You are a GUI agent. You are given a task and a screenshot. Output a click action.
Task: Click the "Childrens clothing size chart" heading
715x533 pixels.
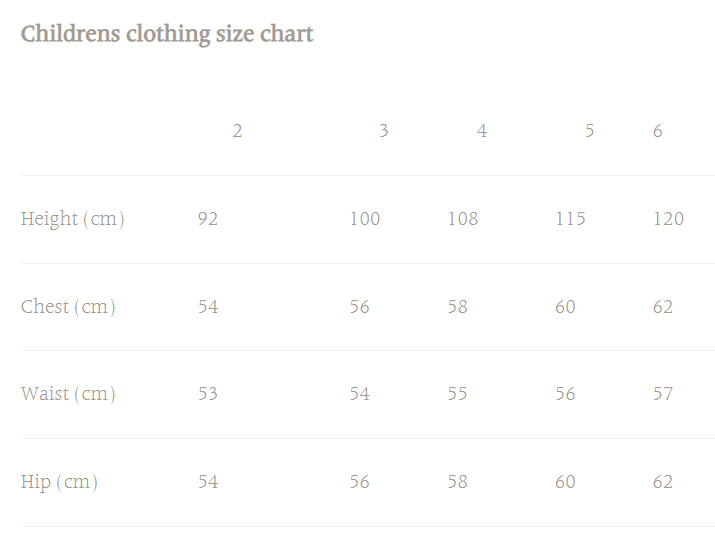(167, 34)
